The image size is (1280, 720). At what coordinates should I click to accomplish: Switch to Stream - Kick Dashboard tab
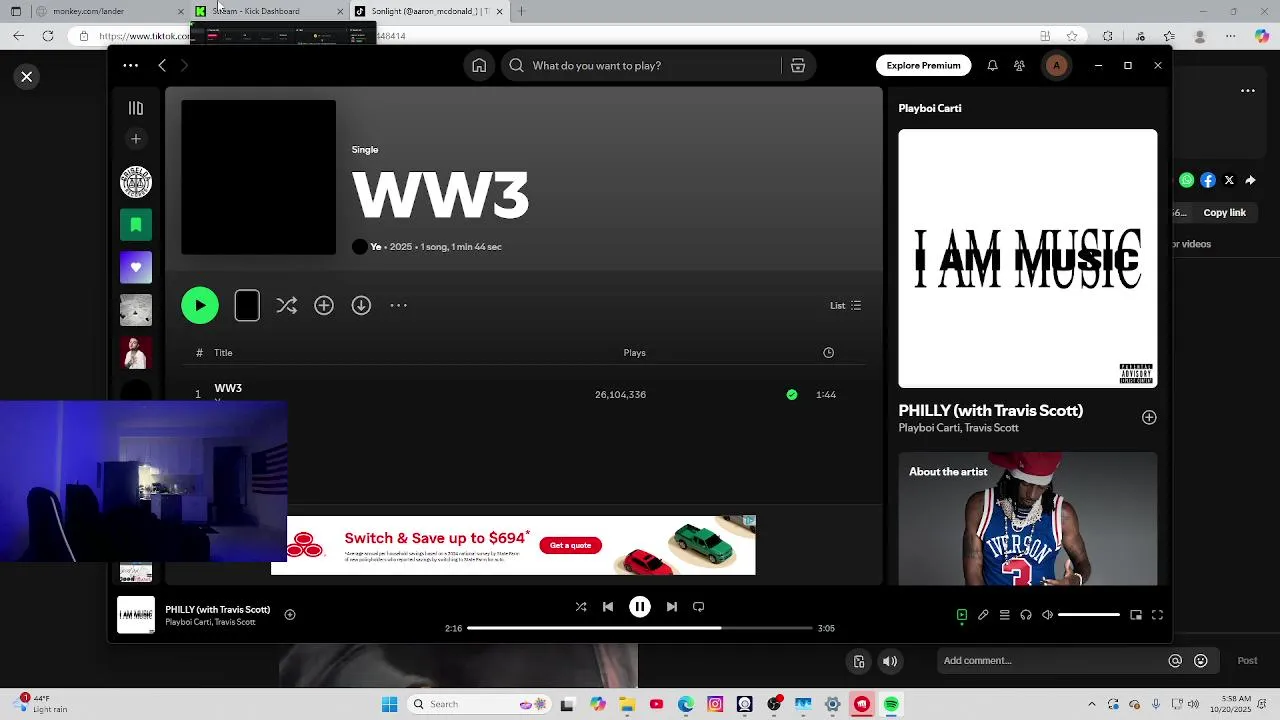click(270, 11)
